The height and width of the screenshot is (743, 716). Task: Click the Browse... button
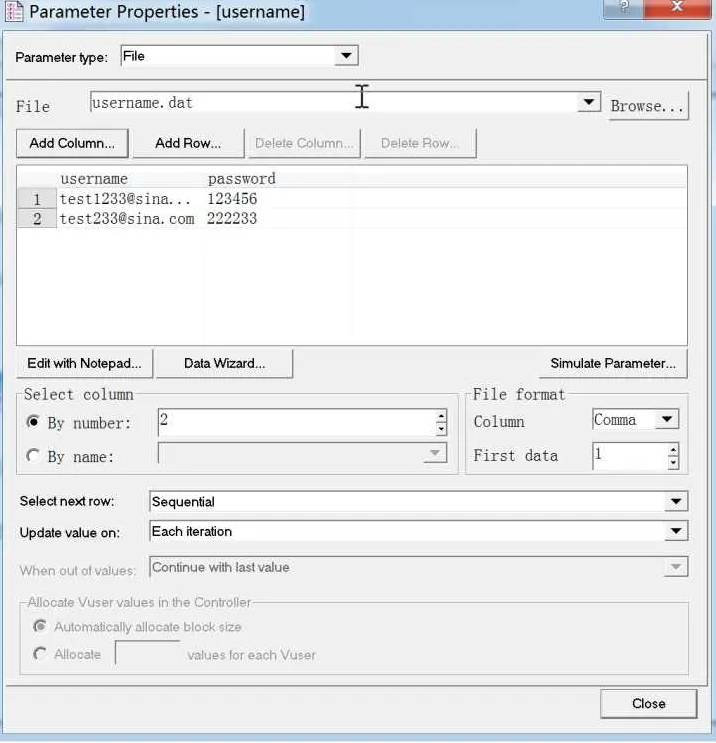[648, 106]
